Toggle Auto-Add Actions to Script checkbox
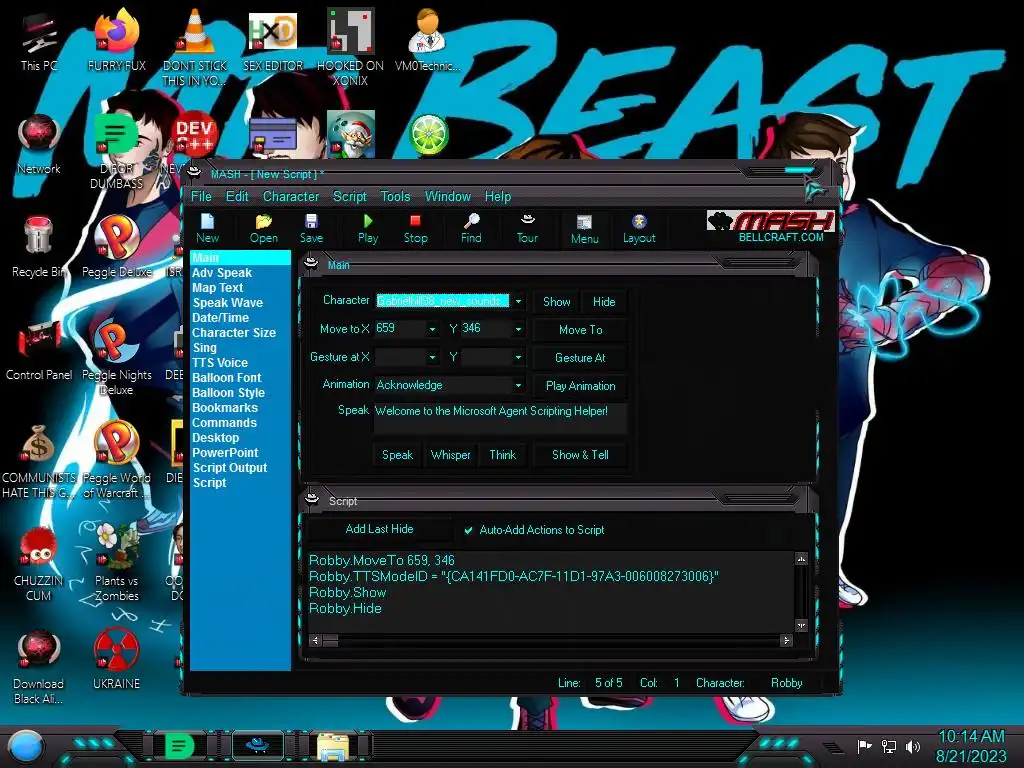The width and height of the screenshot is (1024, 768). [x=468, y=530]
